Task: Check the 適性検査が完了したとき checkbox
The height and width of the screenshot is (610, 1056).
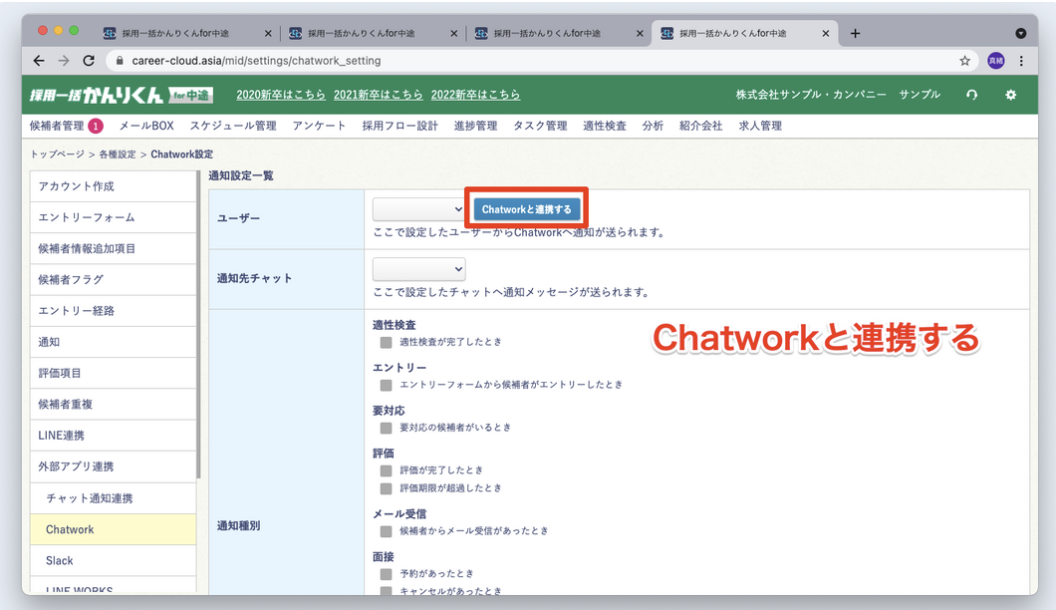Action: click(386, 342)
